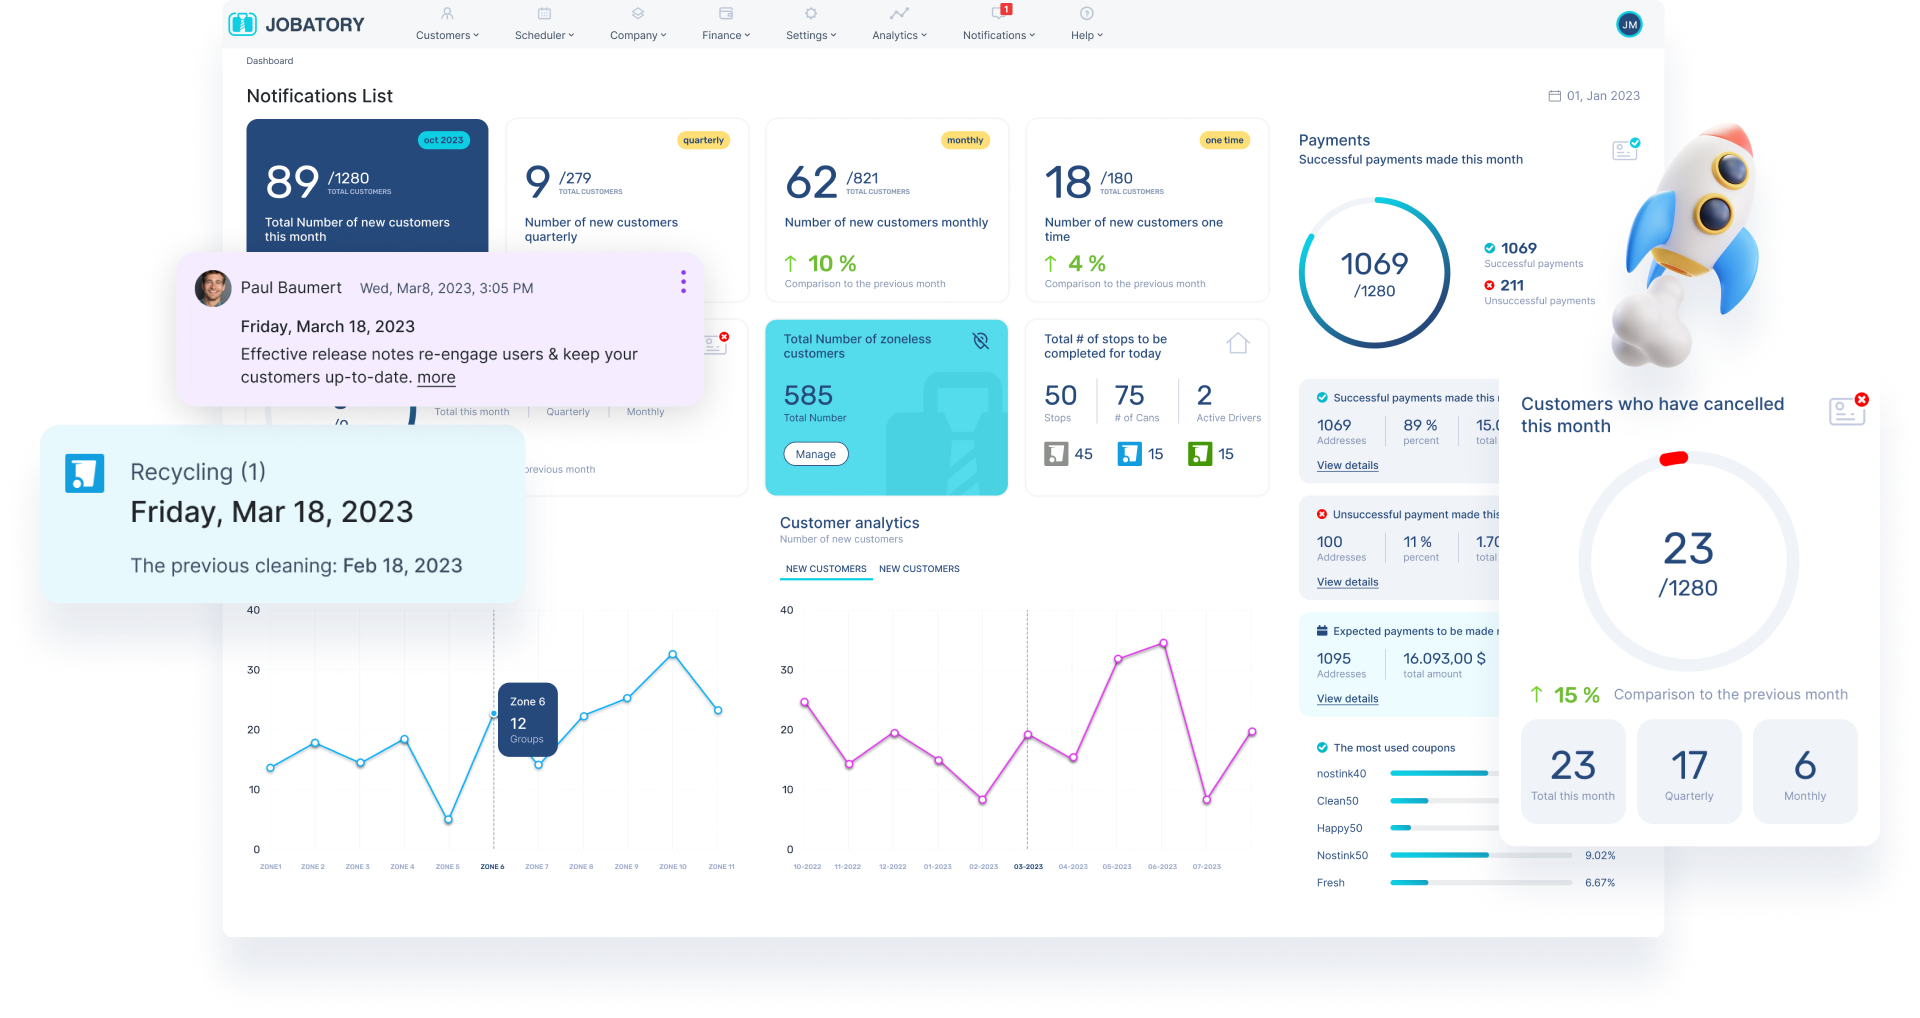Viewport: 1920px width, 1018px height.
Task: Open View details under successful payments
Action: (1347, 465)
